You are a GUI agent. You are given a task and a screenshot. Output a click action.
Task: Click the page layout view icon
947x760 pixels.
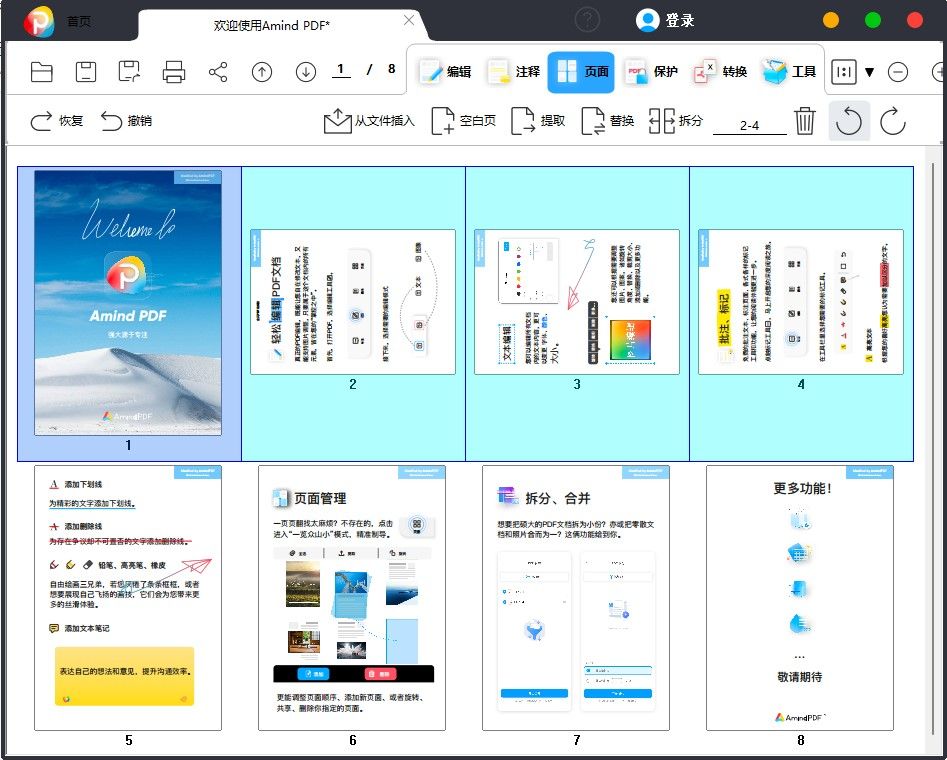tap(844, 72)
